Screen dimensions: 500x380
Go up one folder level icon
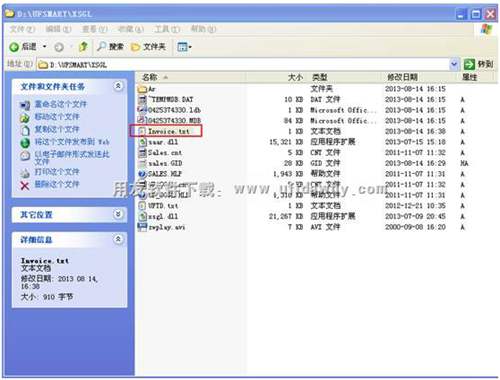[x=83, y=47]
